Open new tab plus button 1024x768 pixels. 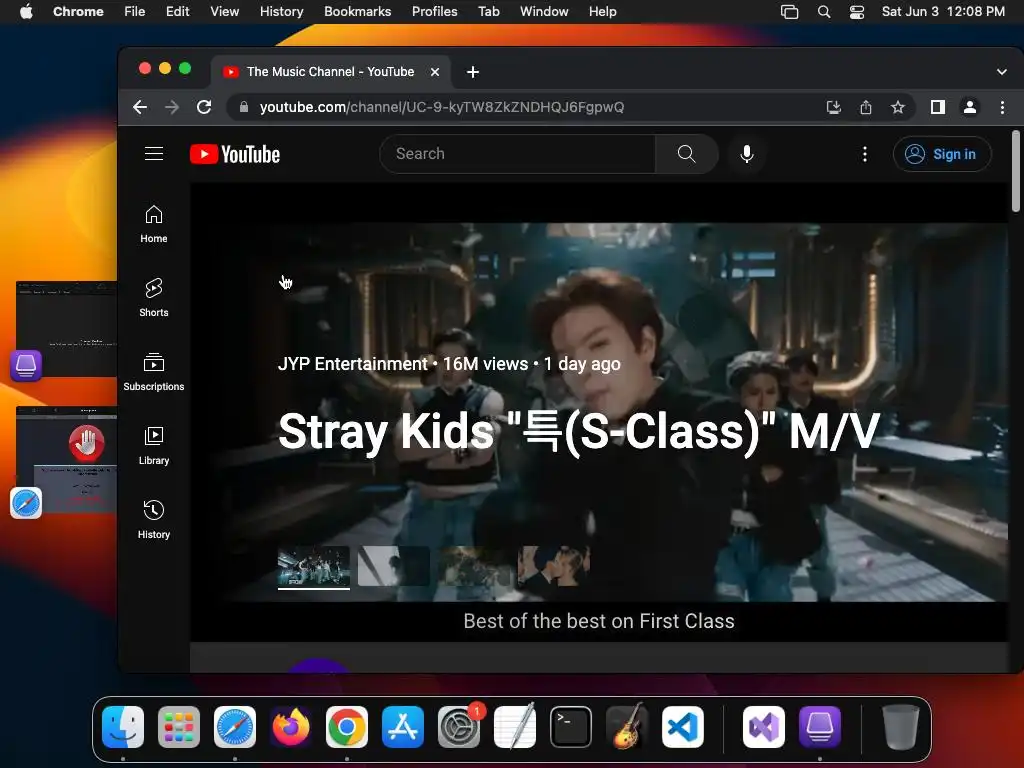pyautogui.click(x=473, y=72)
